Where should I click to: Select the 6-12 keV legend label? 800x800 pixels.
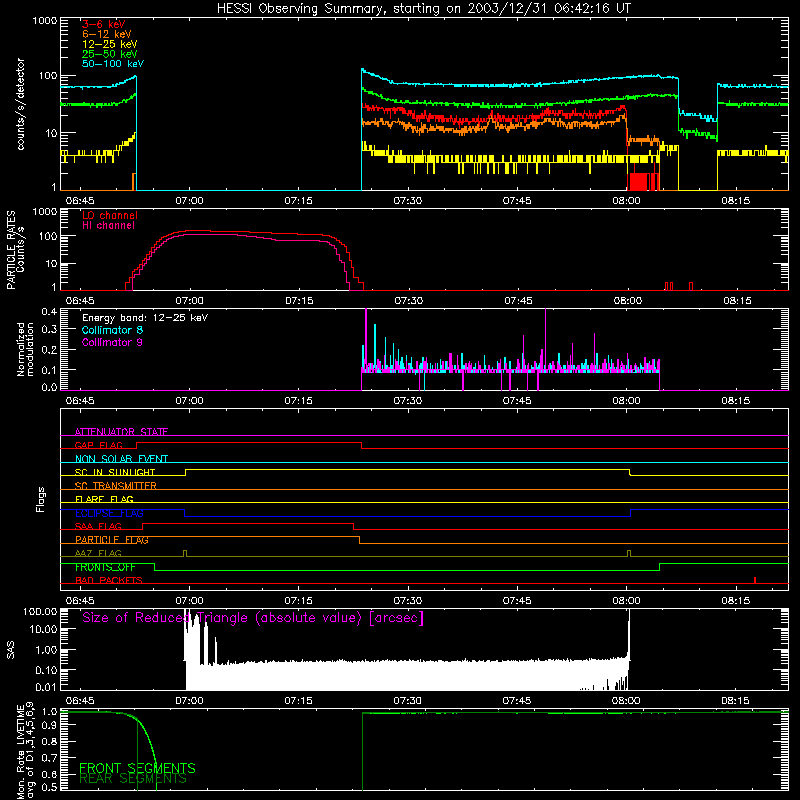coord(107,34)
